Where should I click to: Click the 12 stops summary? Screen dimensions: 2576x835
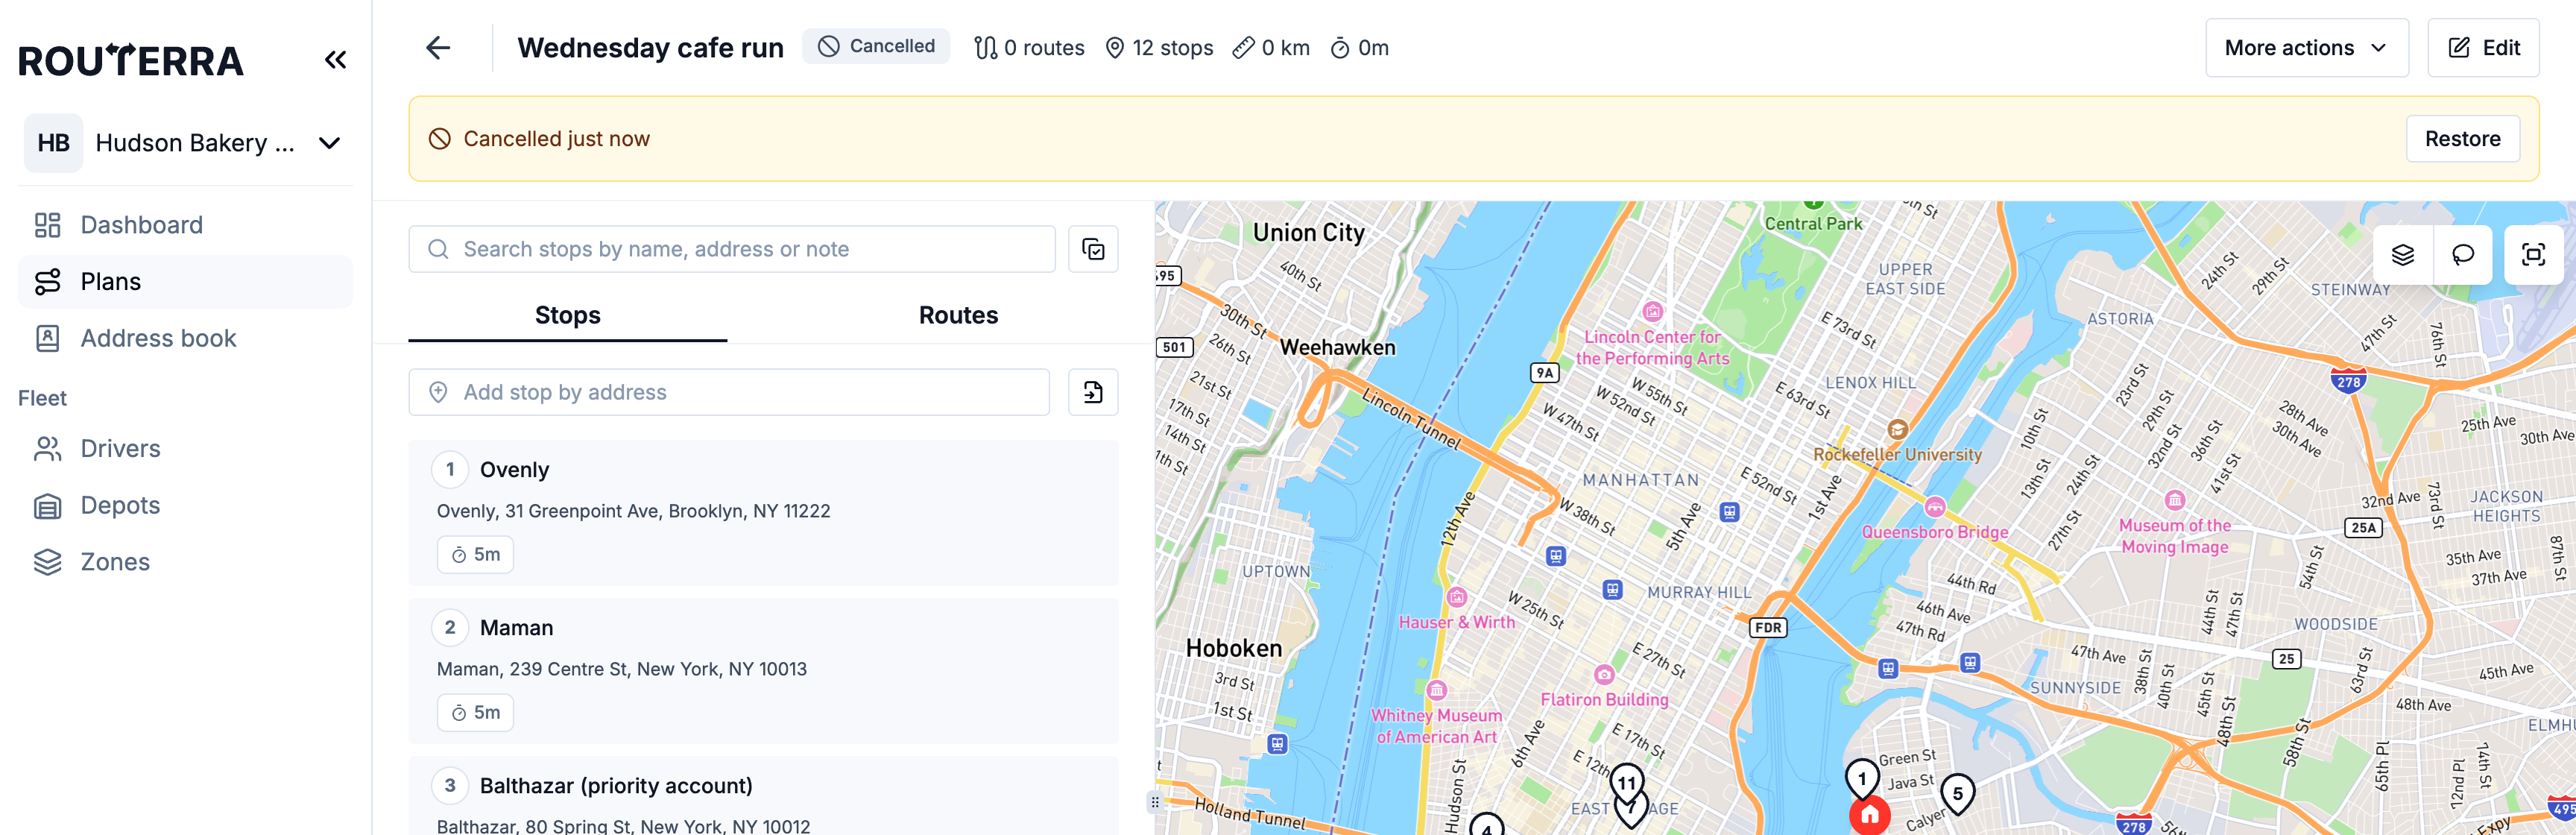point(1158,48)
